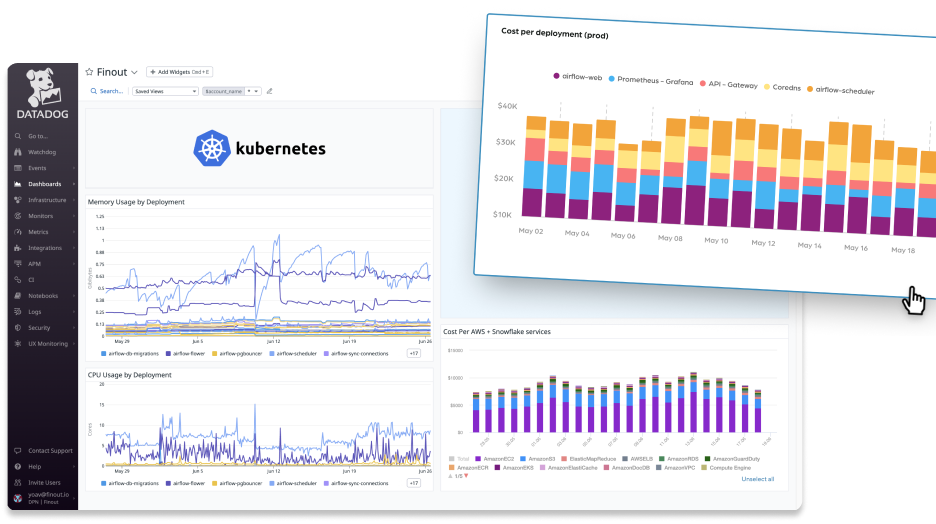Click the UX Monitoring icon in sidebar
Viewport: 936px width, 524px height.
18,344
